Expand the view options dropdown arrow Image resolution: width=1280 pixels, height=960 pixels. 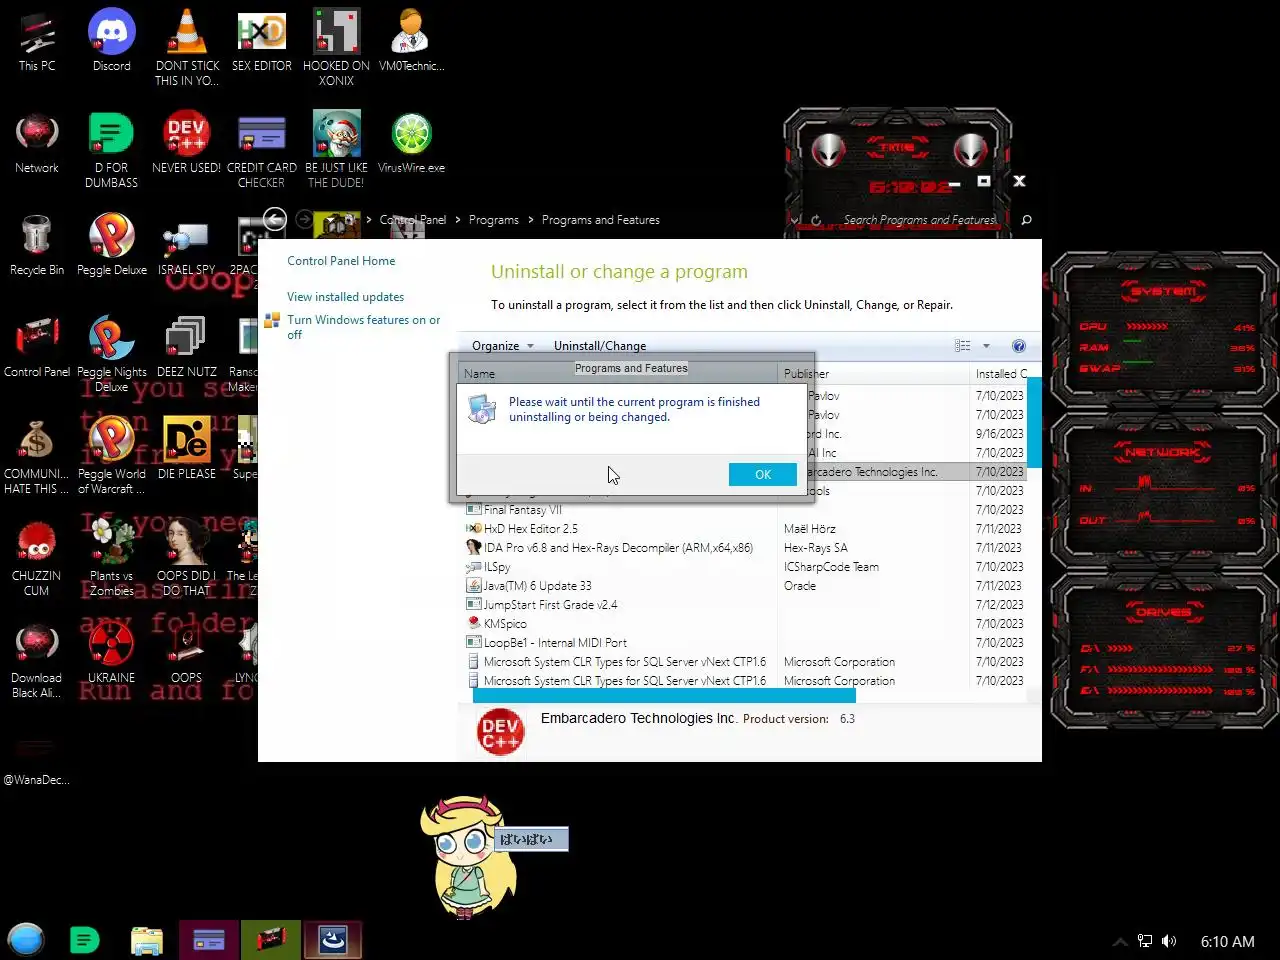(x=986, y=346)
